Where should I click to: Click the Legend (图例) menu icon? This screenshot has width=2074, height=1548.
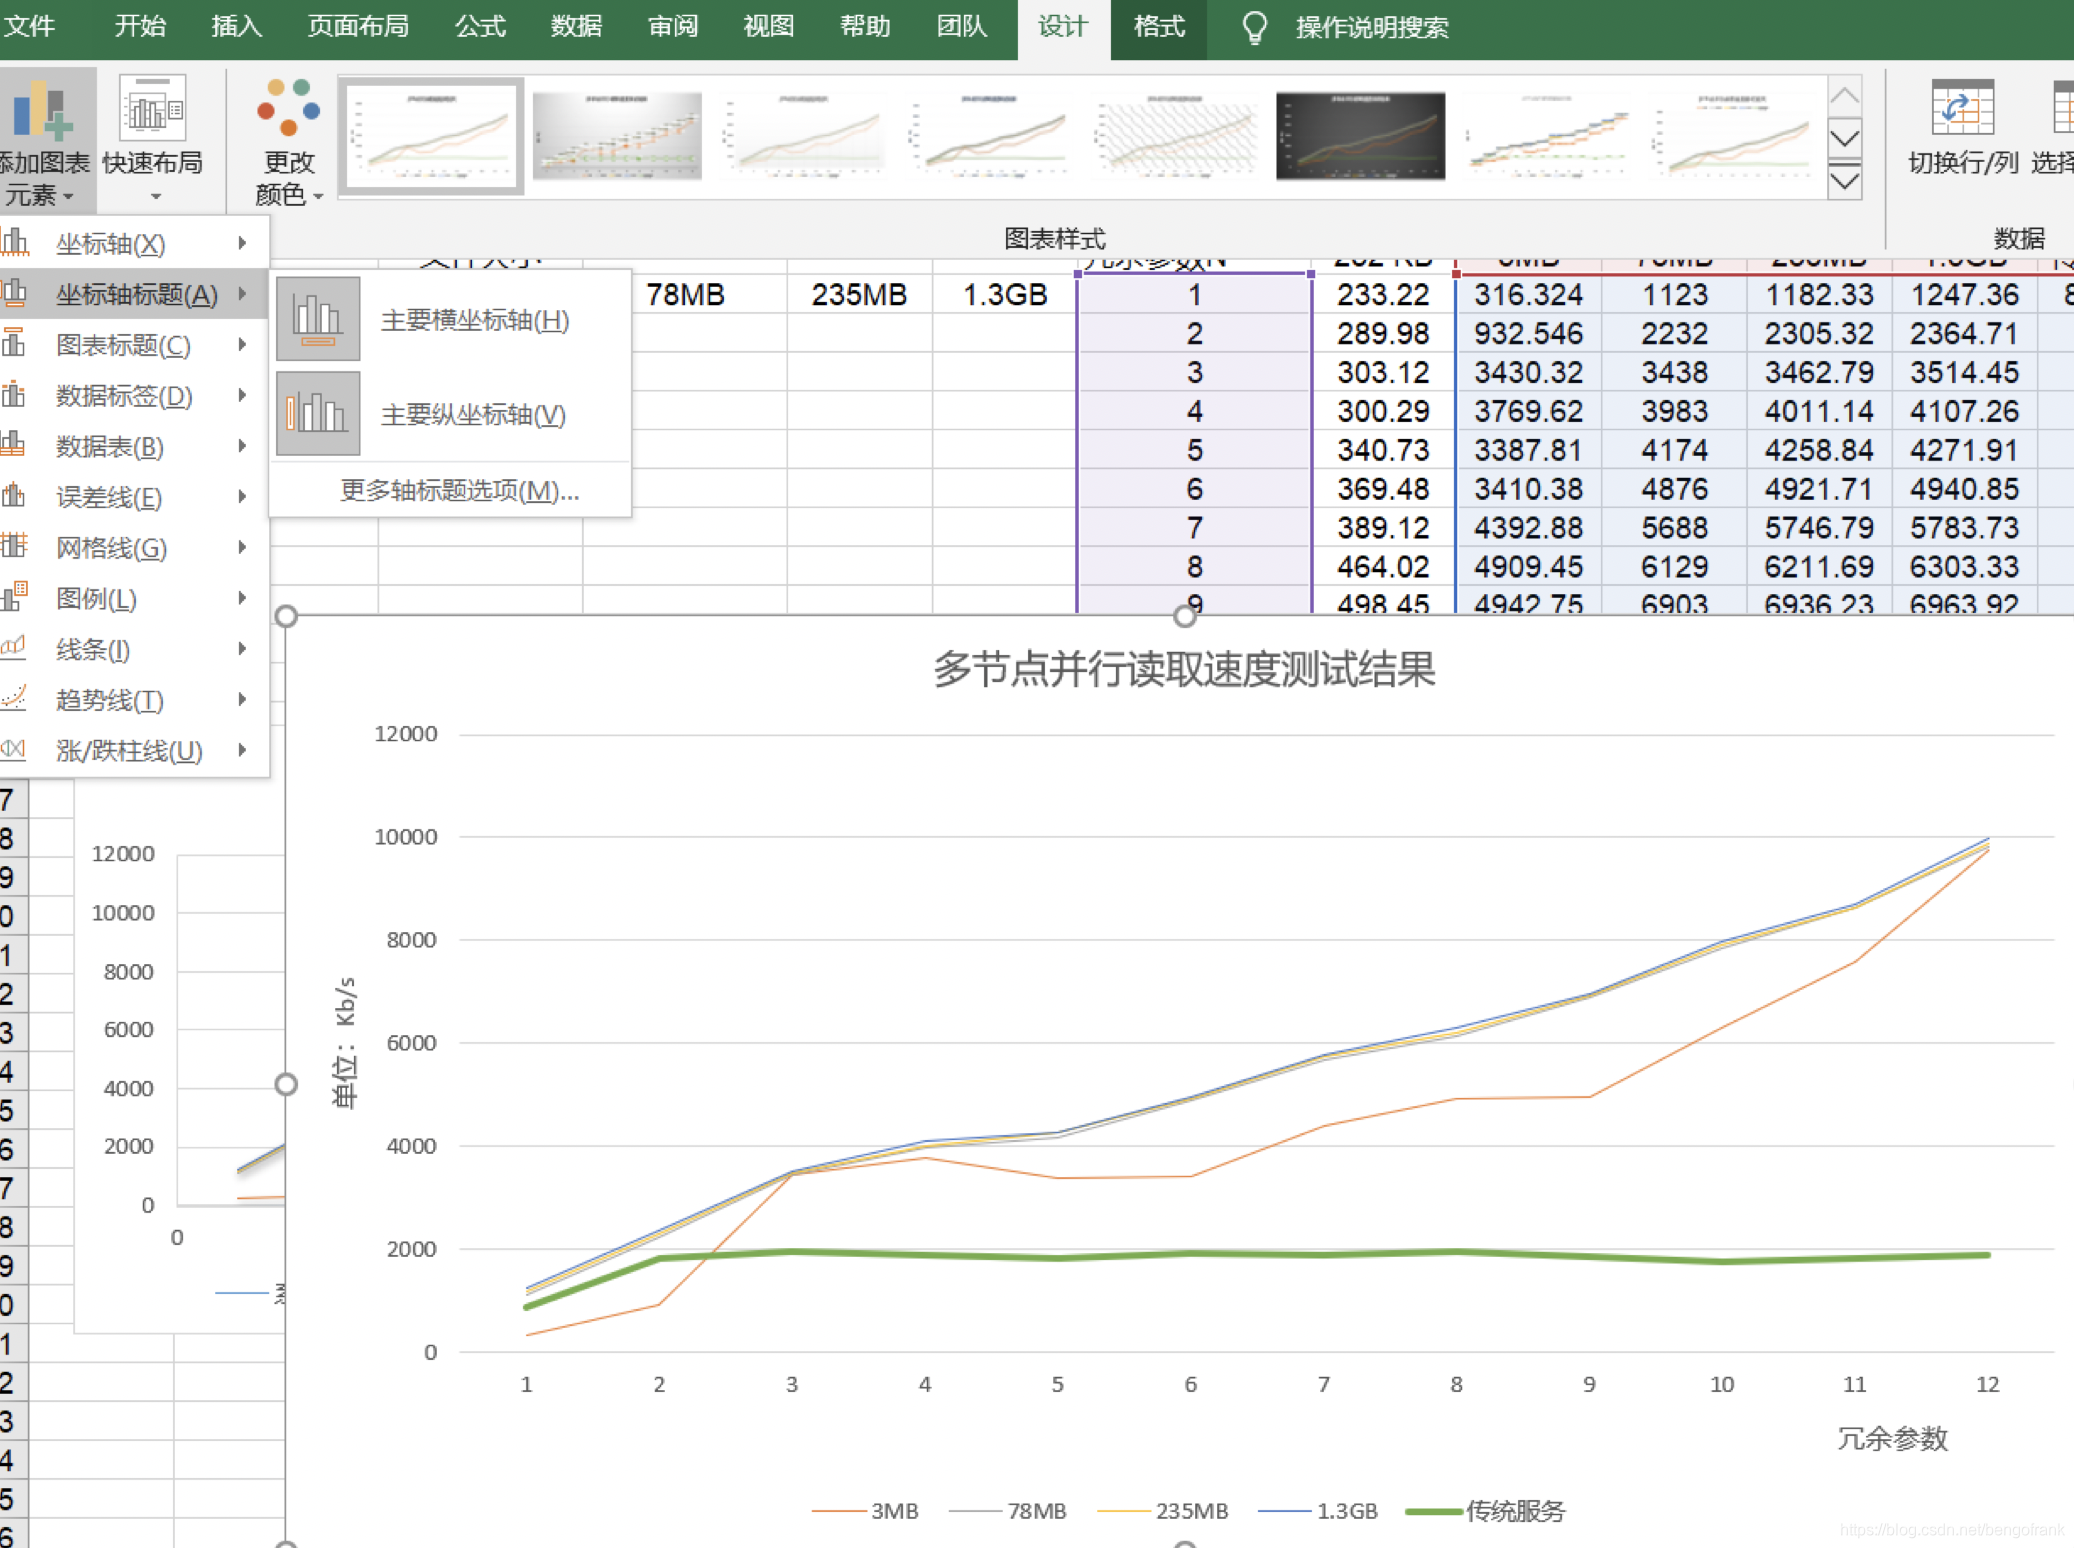[14, 598]
